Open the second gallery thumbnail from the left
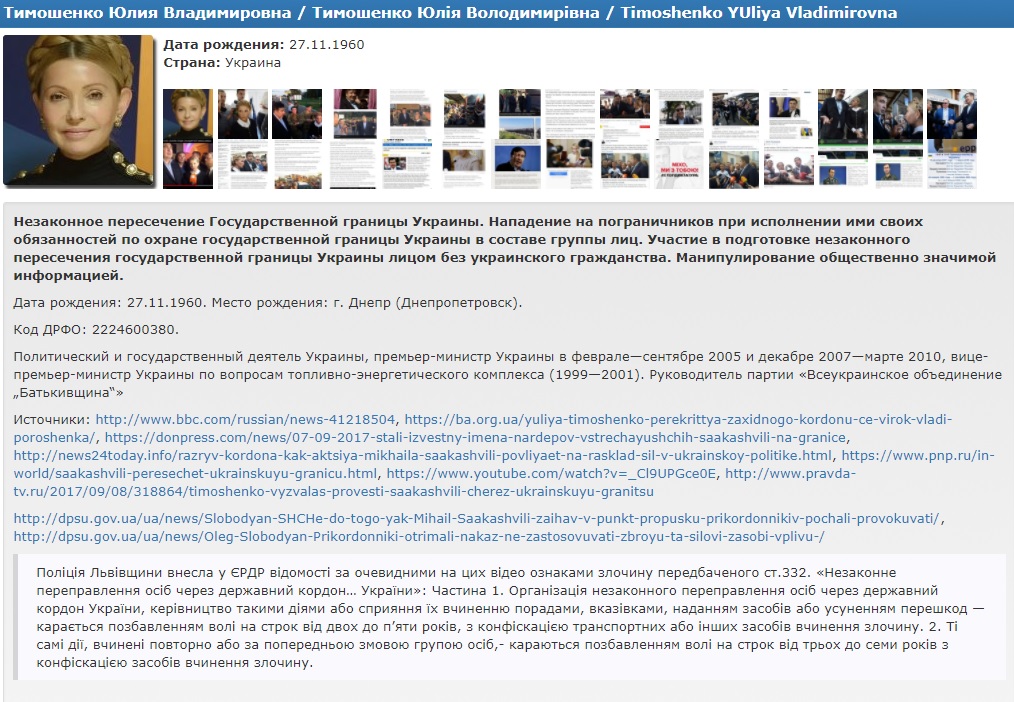 (243, 138)
